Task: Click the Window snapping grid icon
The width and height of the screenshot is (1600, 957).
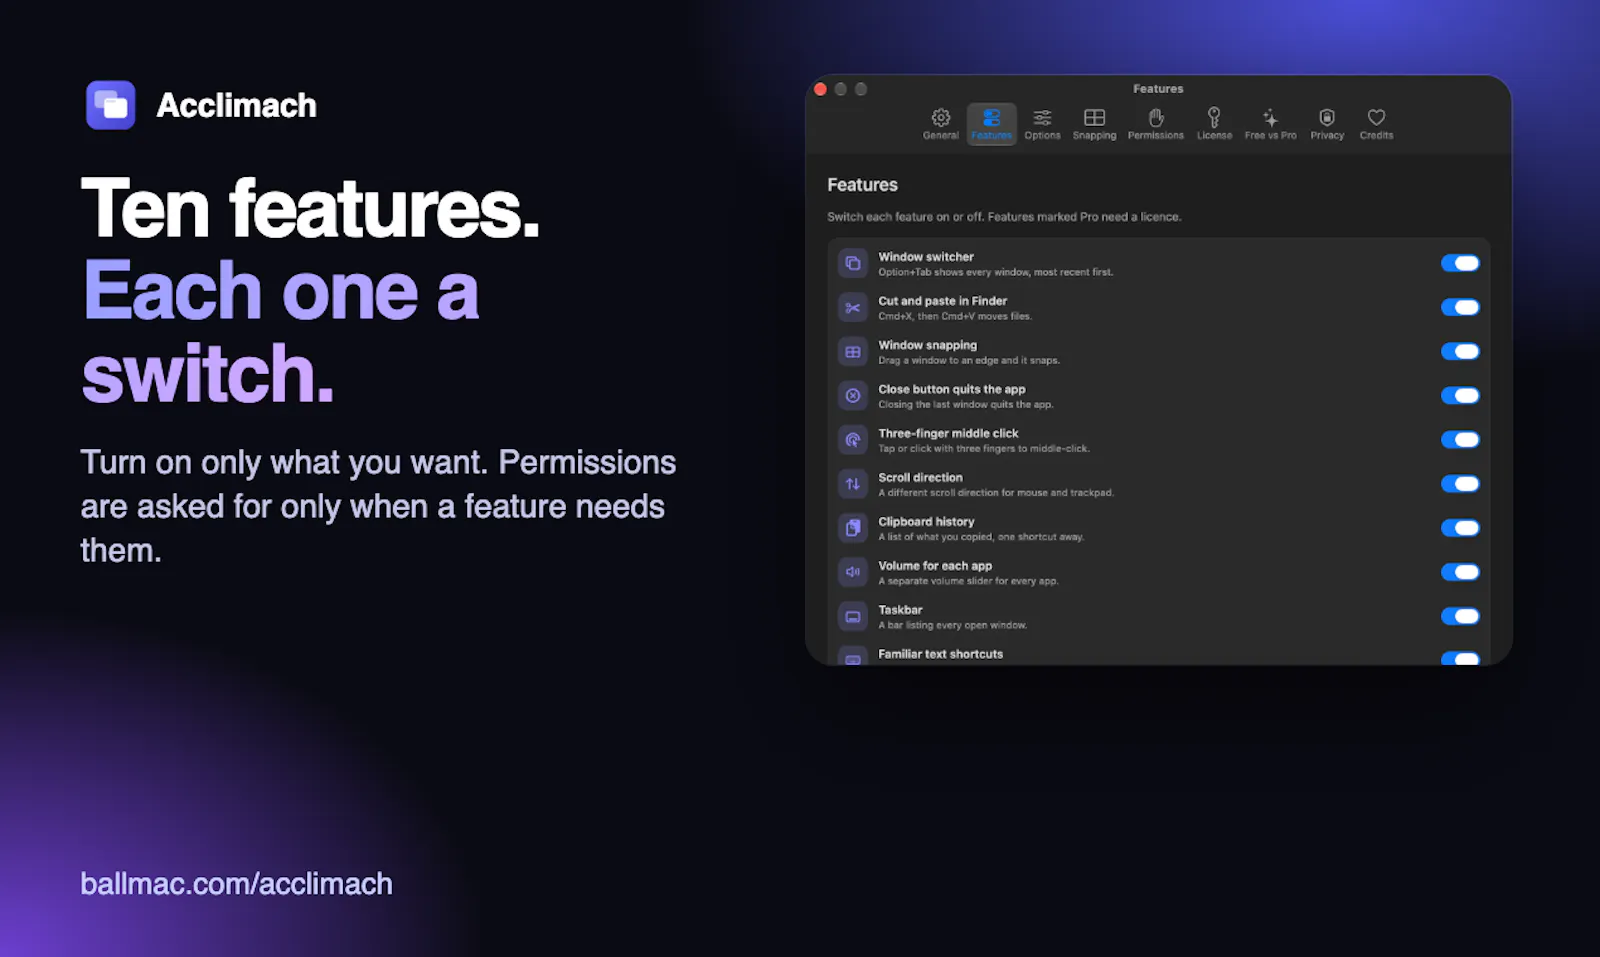Action: pos(853,351)
